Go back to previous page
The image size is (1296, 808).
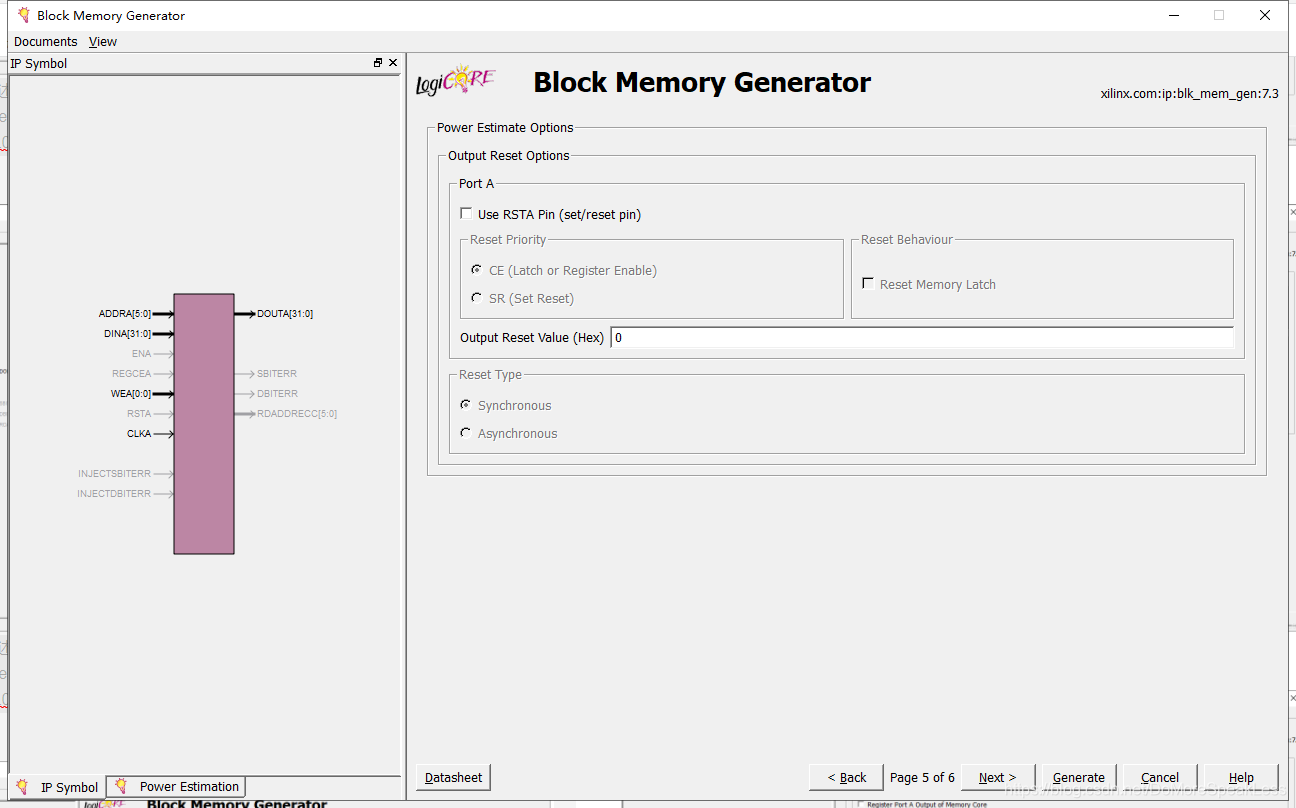pos(847,777)
